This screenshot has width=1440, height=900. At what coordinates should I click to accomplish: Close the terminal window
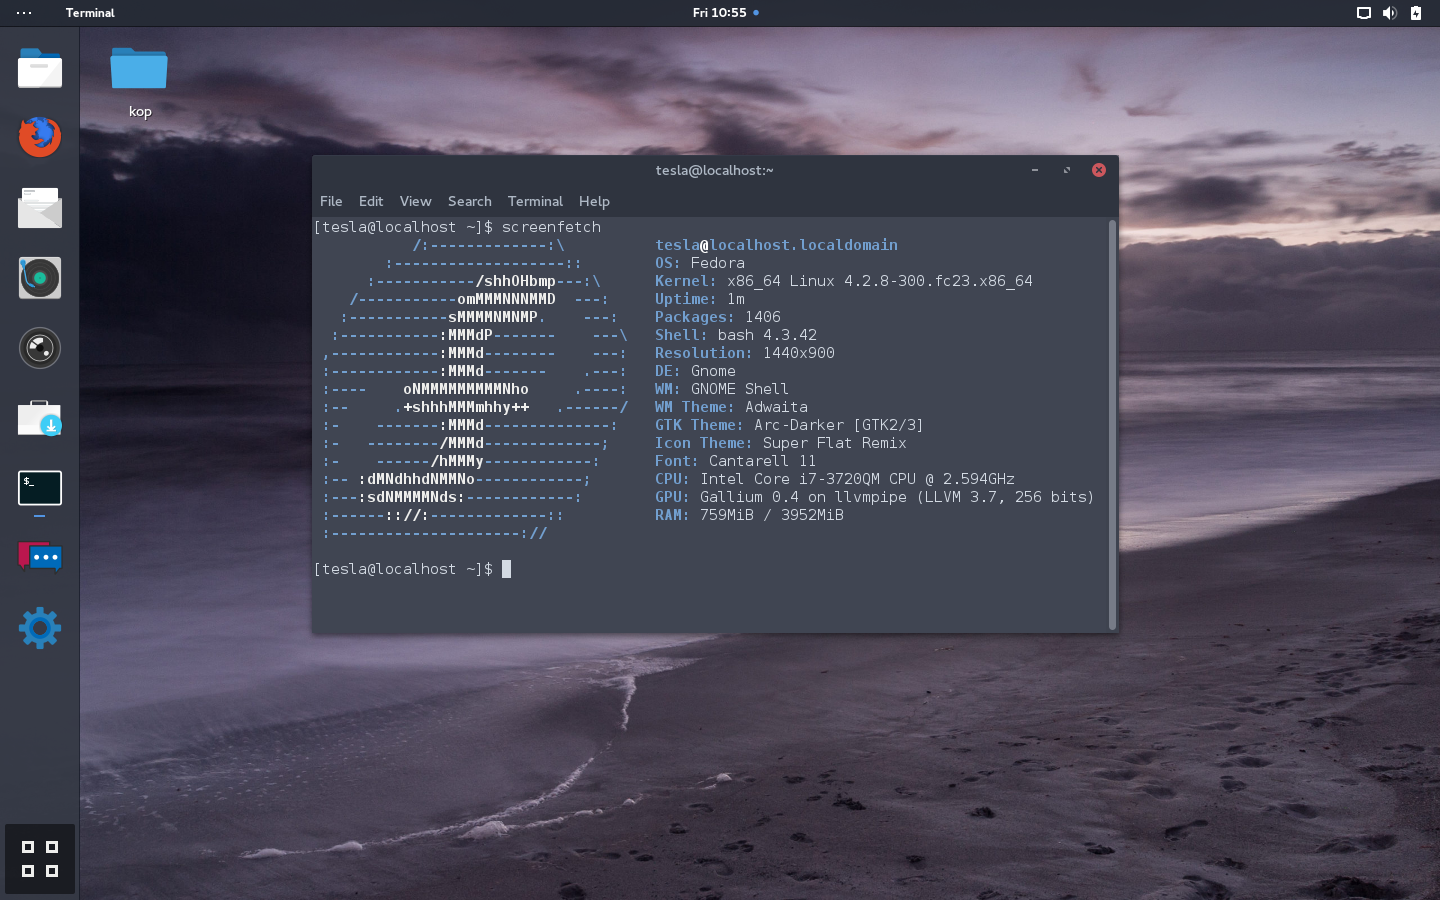pos(1099,170)
